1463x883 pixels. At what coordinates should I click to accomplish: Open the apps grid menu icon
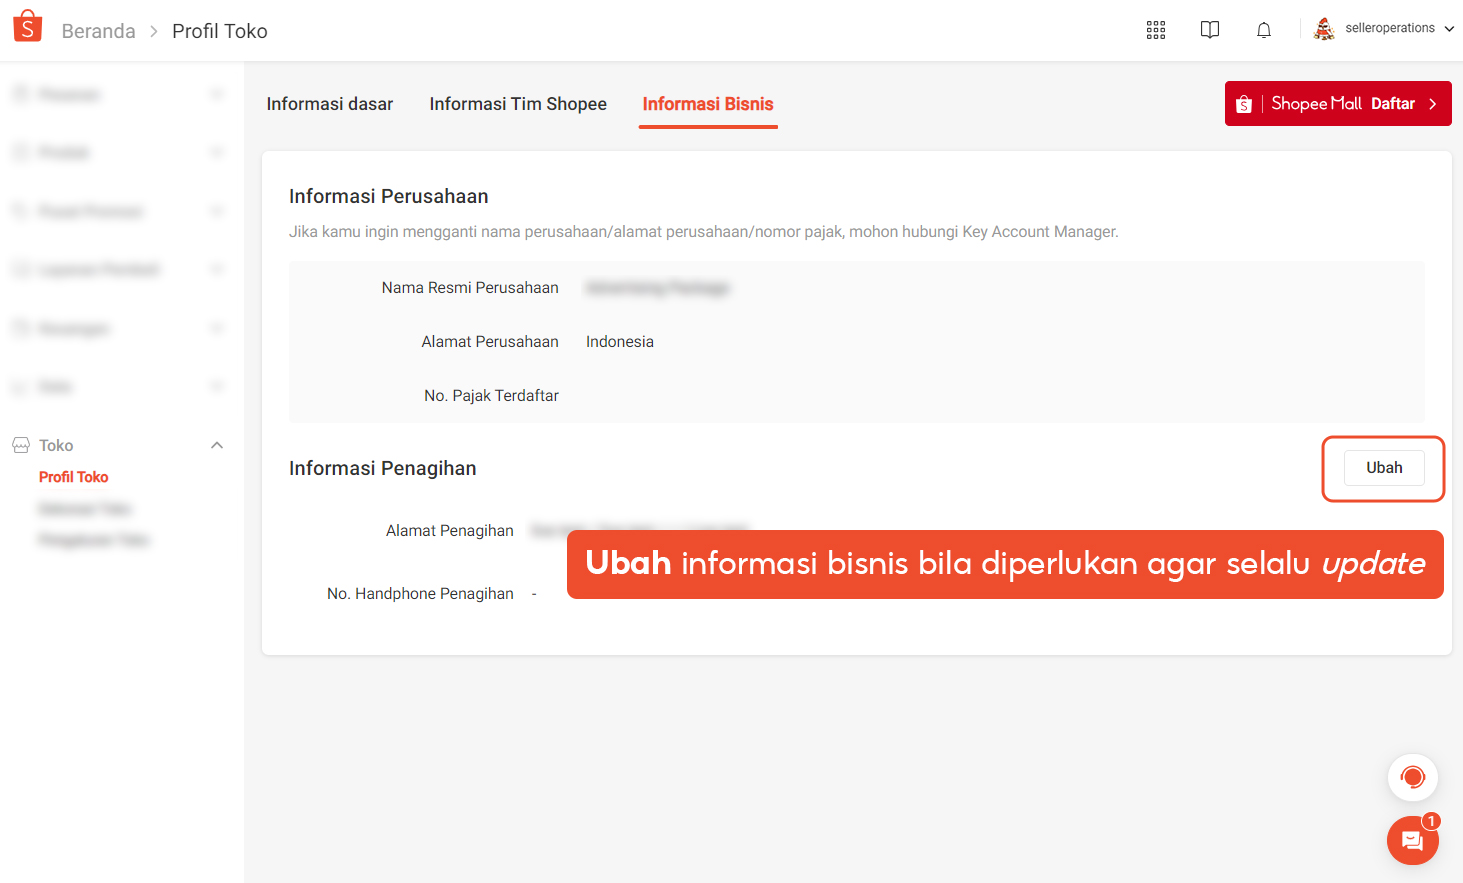tap(1156, 30)
